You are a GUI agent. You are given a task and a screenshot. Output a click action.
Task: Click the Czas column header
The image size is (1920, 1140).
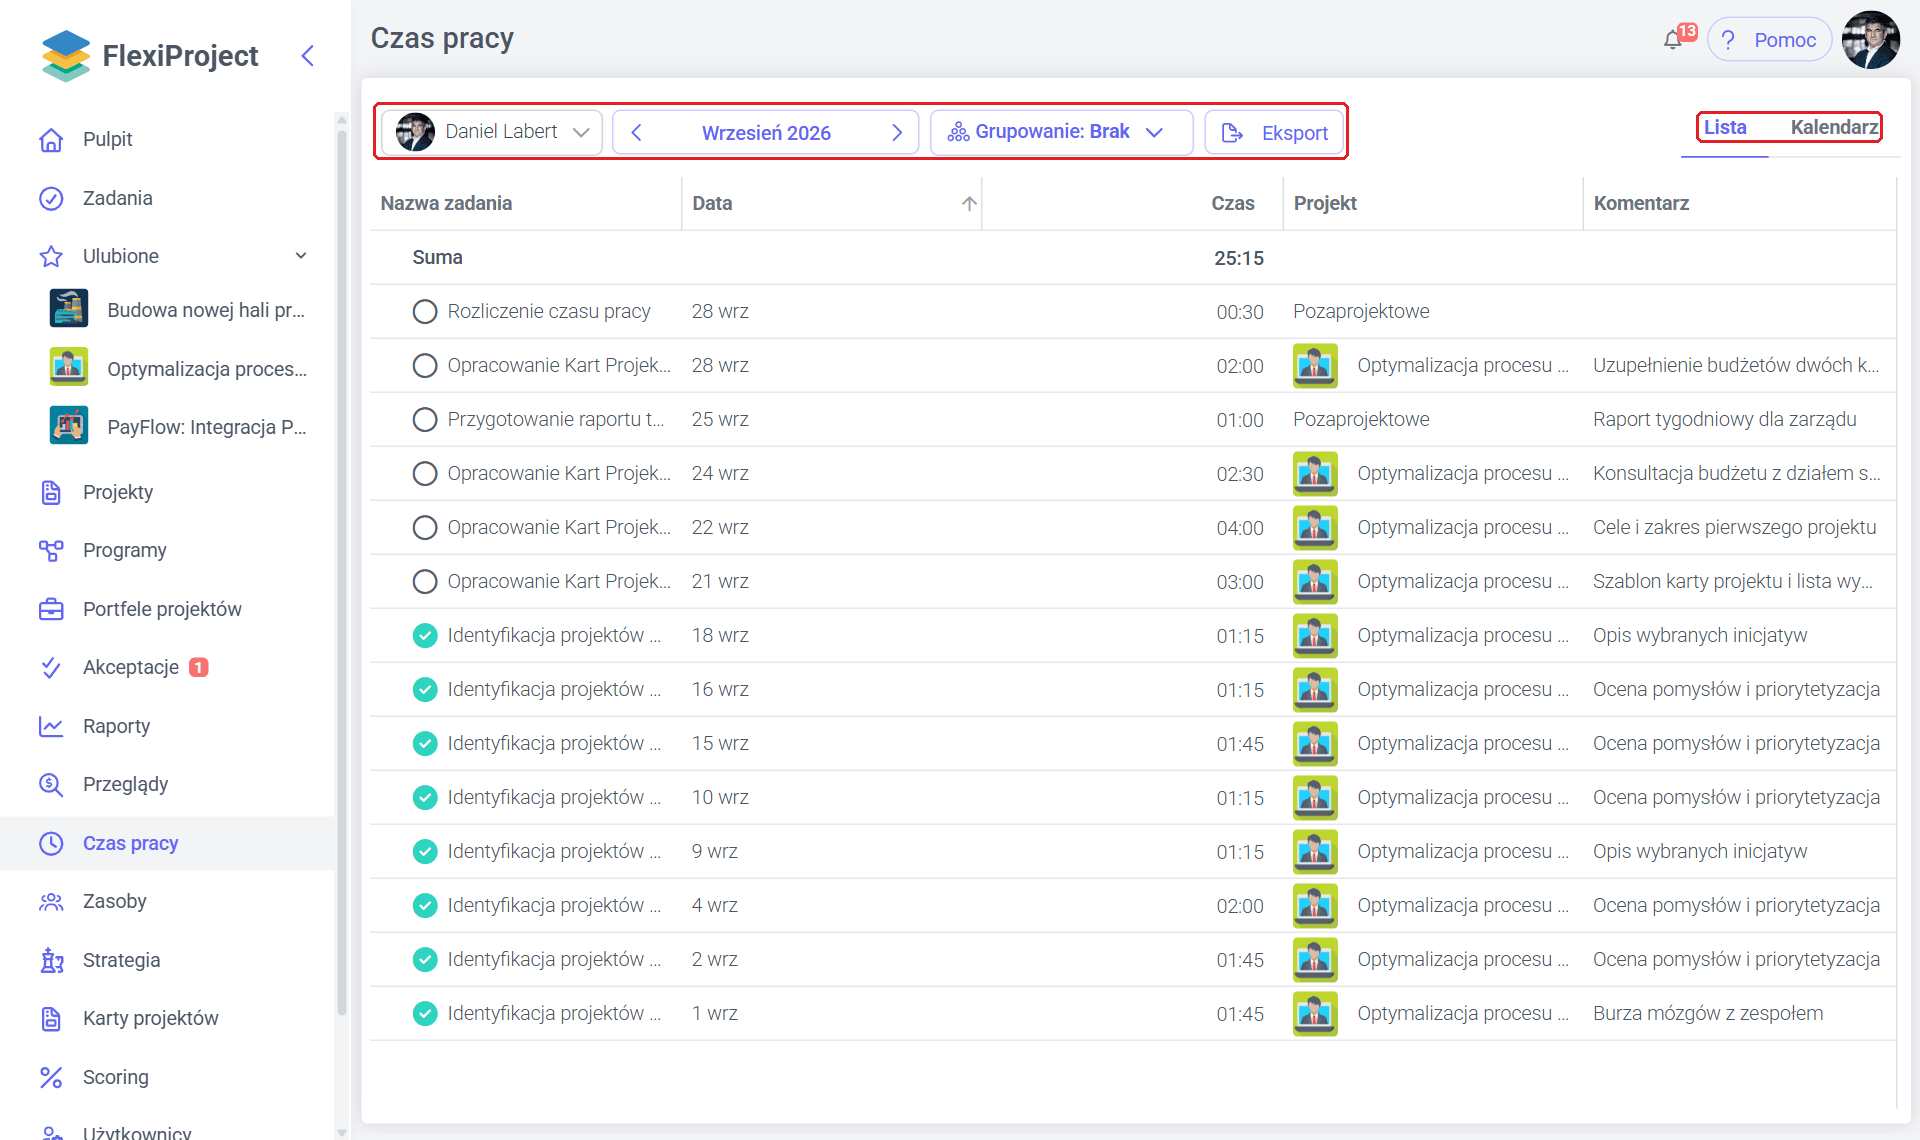pyautogui.click(x=1232, y=203)
